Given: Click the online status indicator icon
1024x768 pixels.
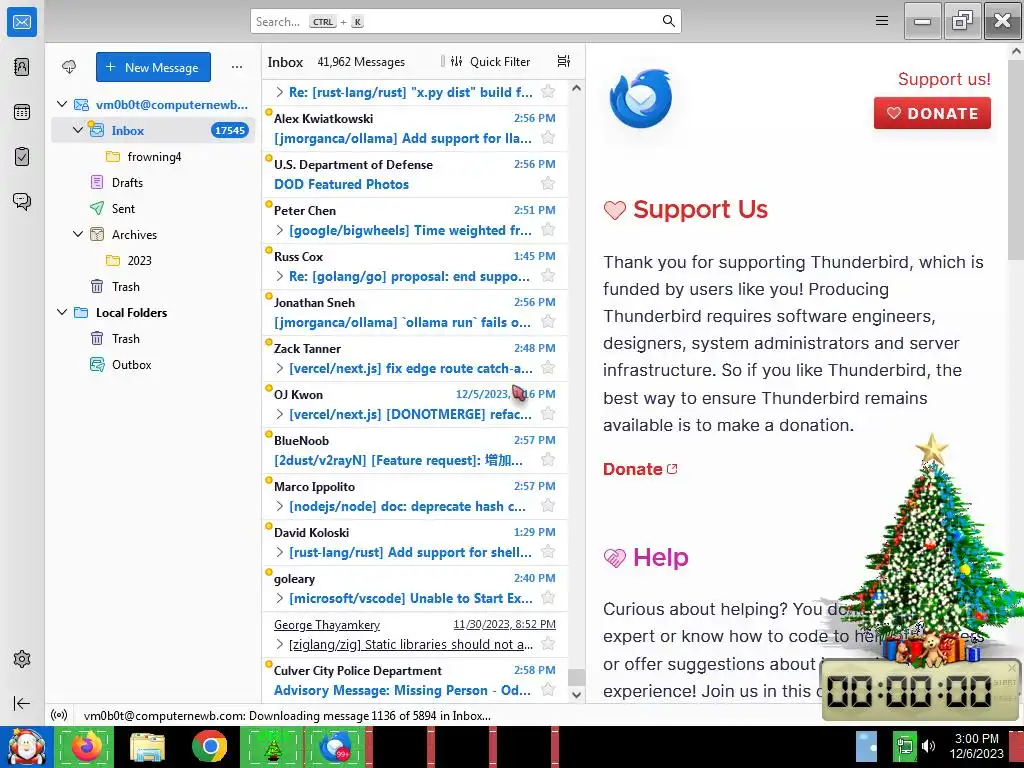Looking at the screenshot, I should (x=59, y=715).
